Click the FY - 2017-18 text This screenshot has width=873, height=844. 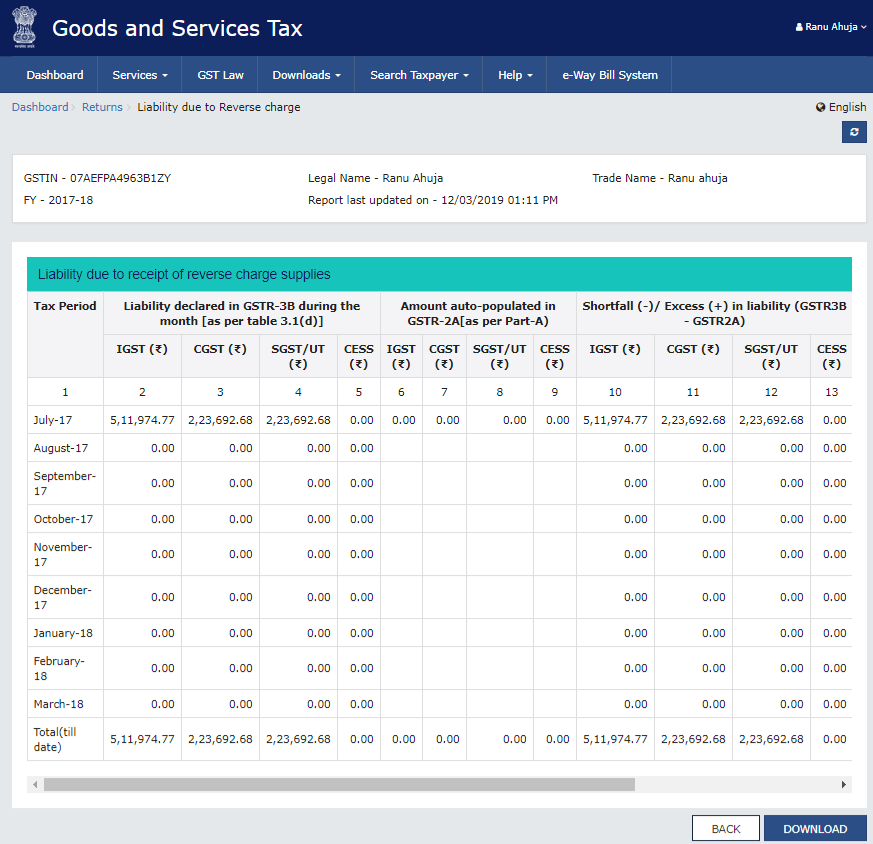click(x=58, y=200)
